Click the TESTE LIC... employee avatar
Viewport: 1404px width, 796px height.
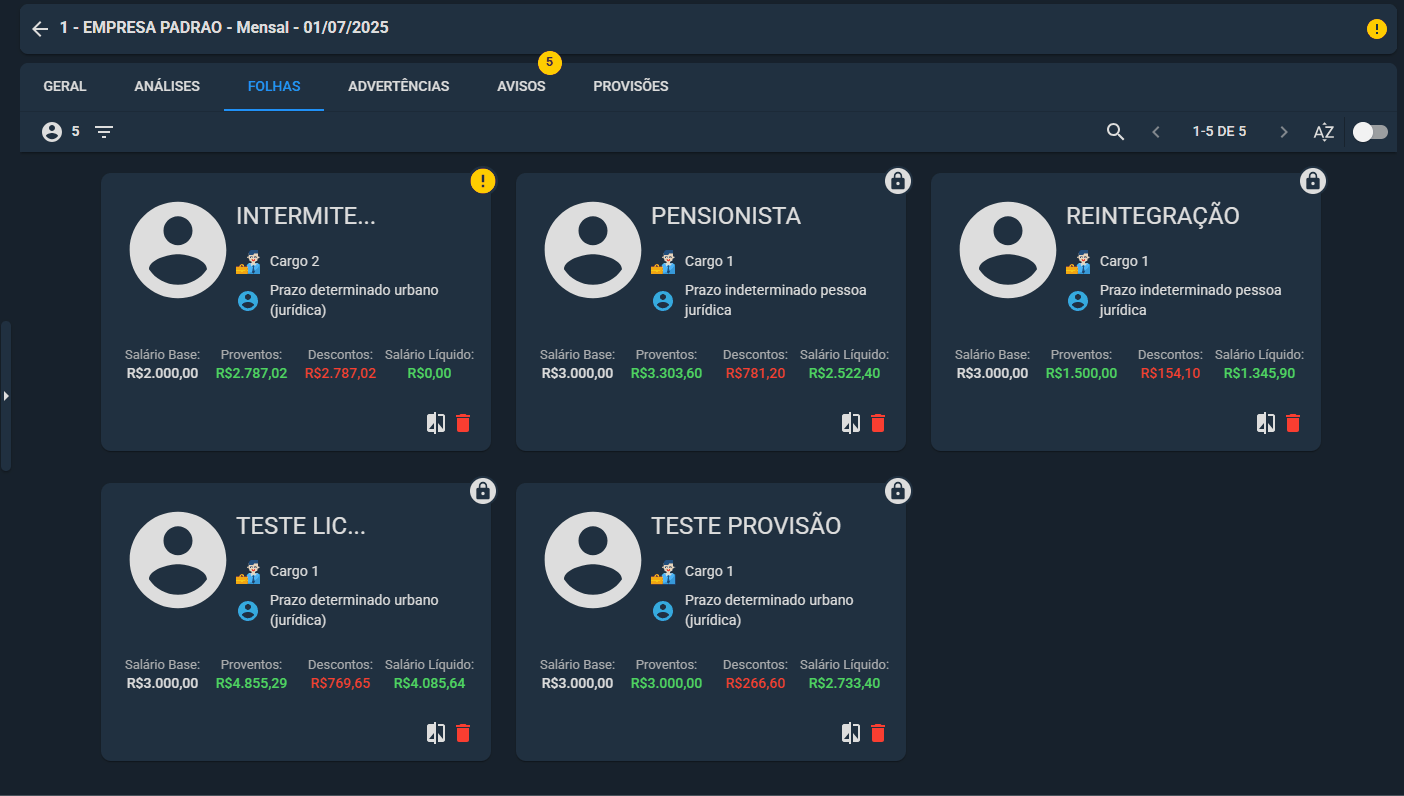178,560
